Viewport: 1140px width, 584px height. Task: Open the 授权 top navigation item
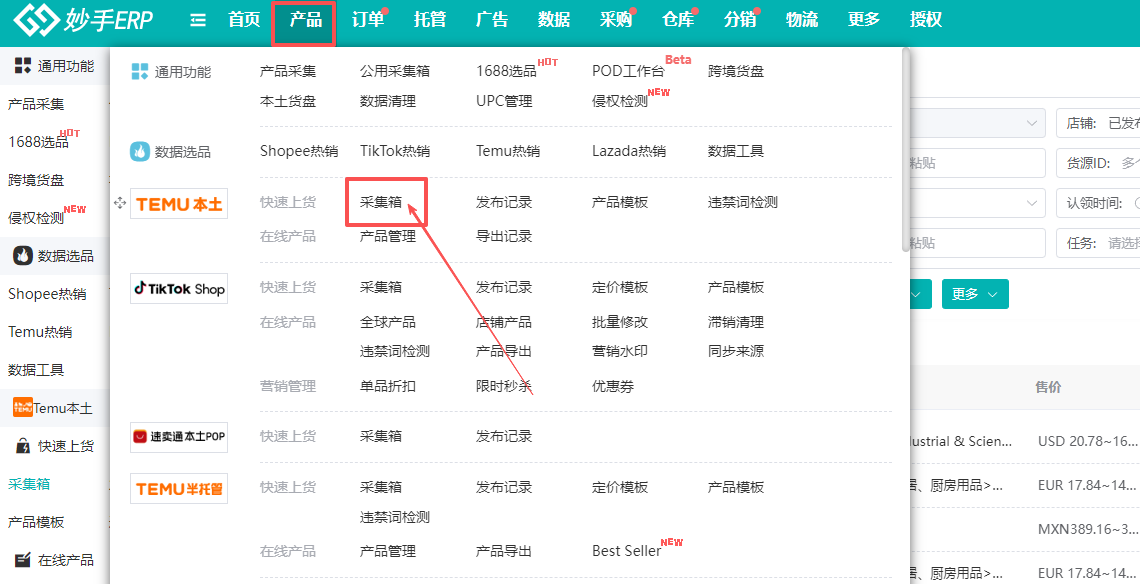[x=926, y=20]
